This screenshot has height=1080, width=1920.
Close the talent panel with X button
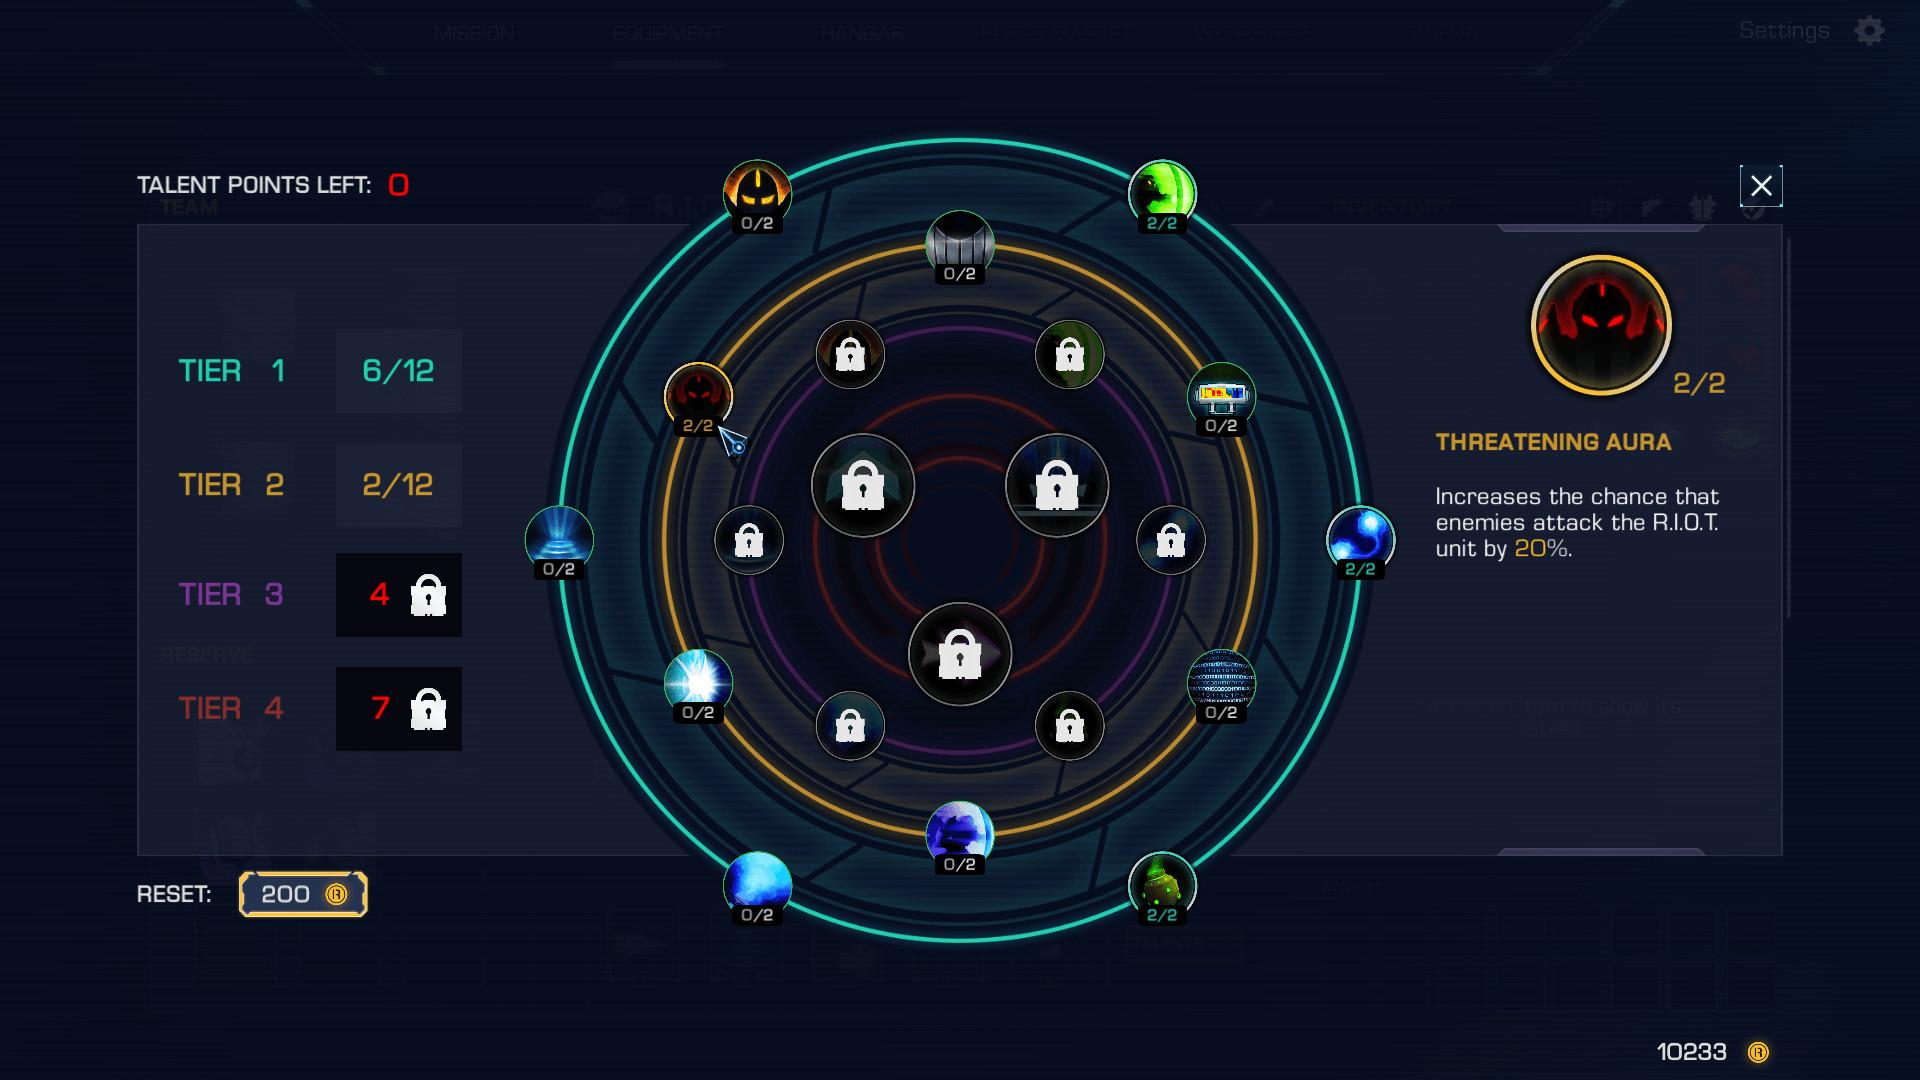[1760, 185]
